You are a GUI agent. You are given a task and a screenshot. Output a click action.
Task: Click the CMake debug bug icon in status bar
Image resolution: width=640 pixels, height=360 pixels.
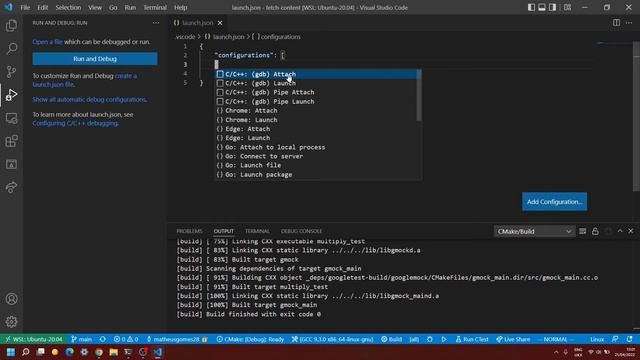click(x=430, y=339)
